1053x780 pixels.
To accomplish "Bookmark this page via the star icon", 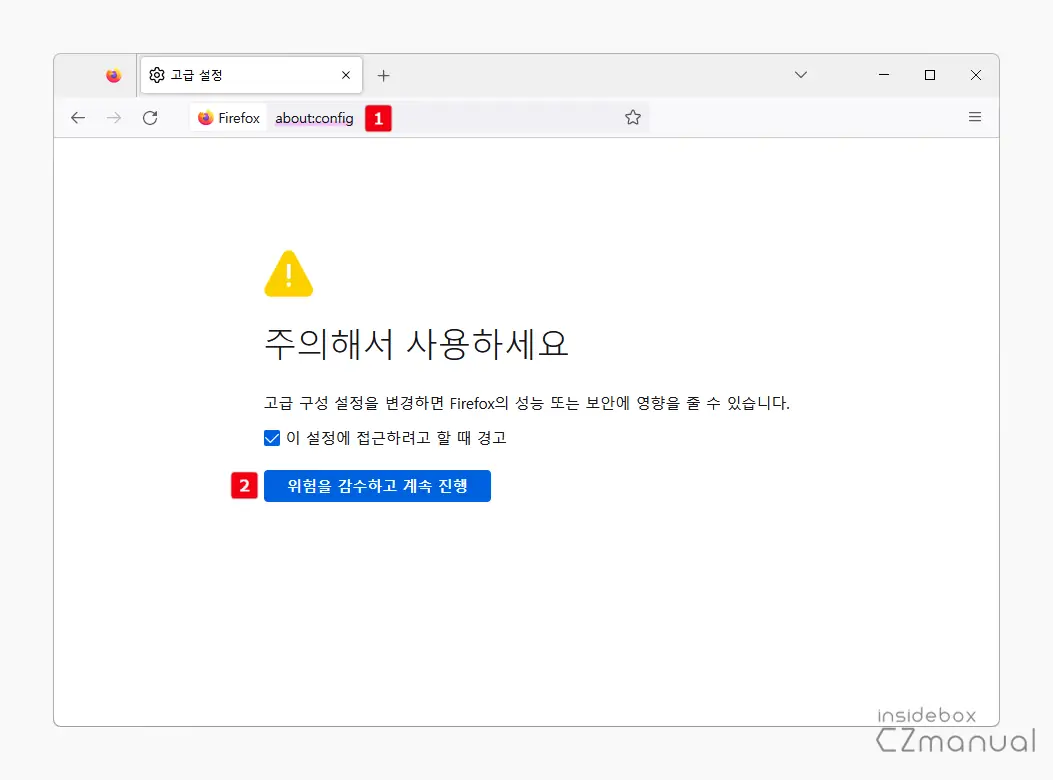I will point(632,117).
